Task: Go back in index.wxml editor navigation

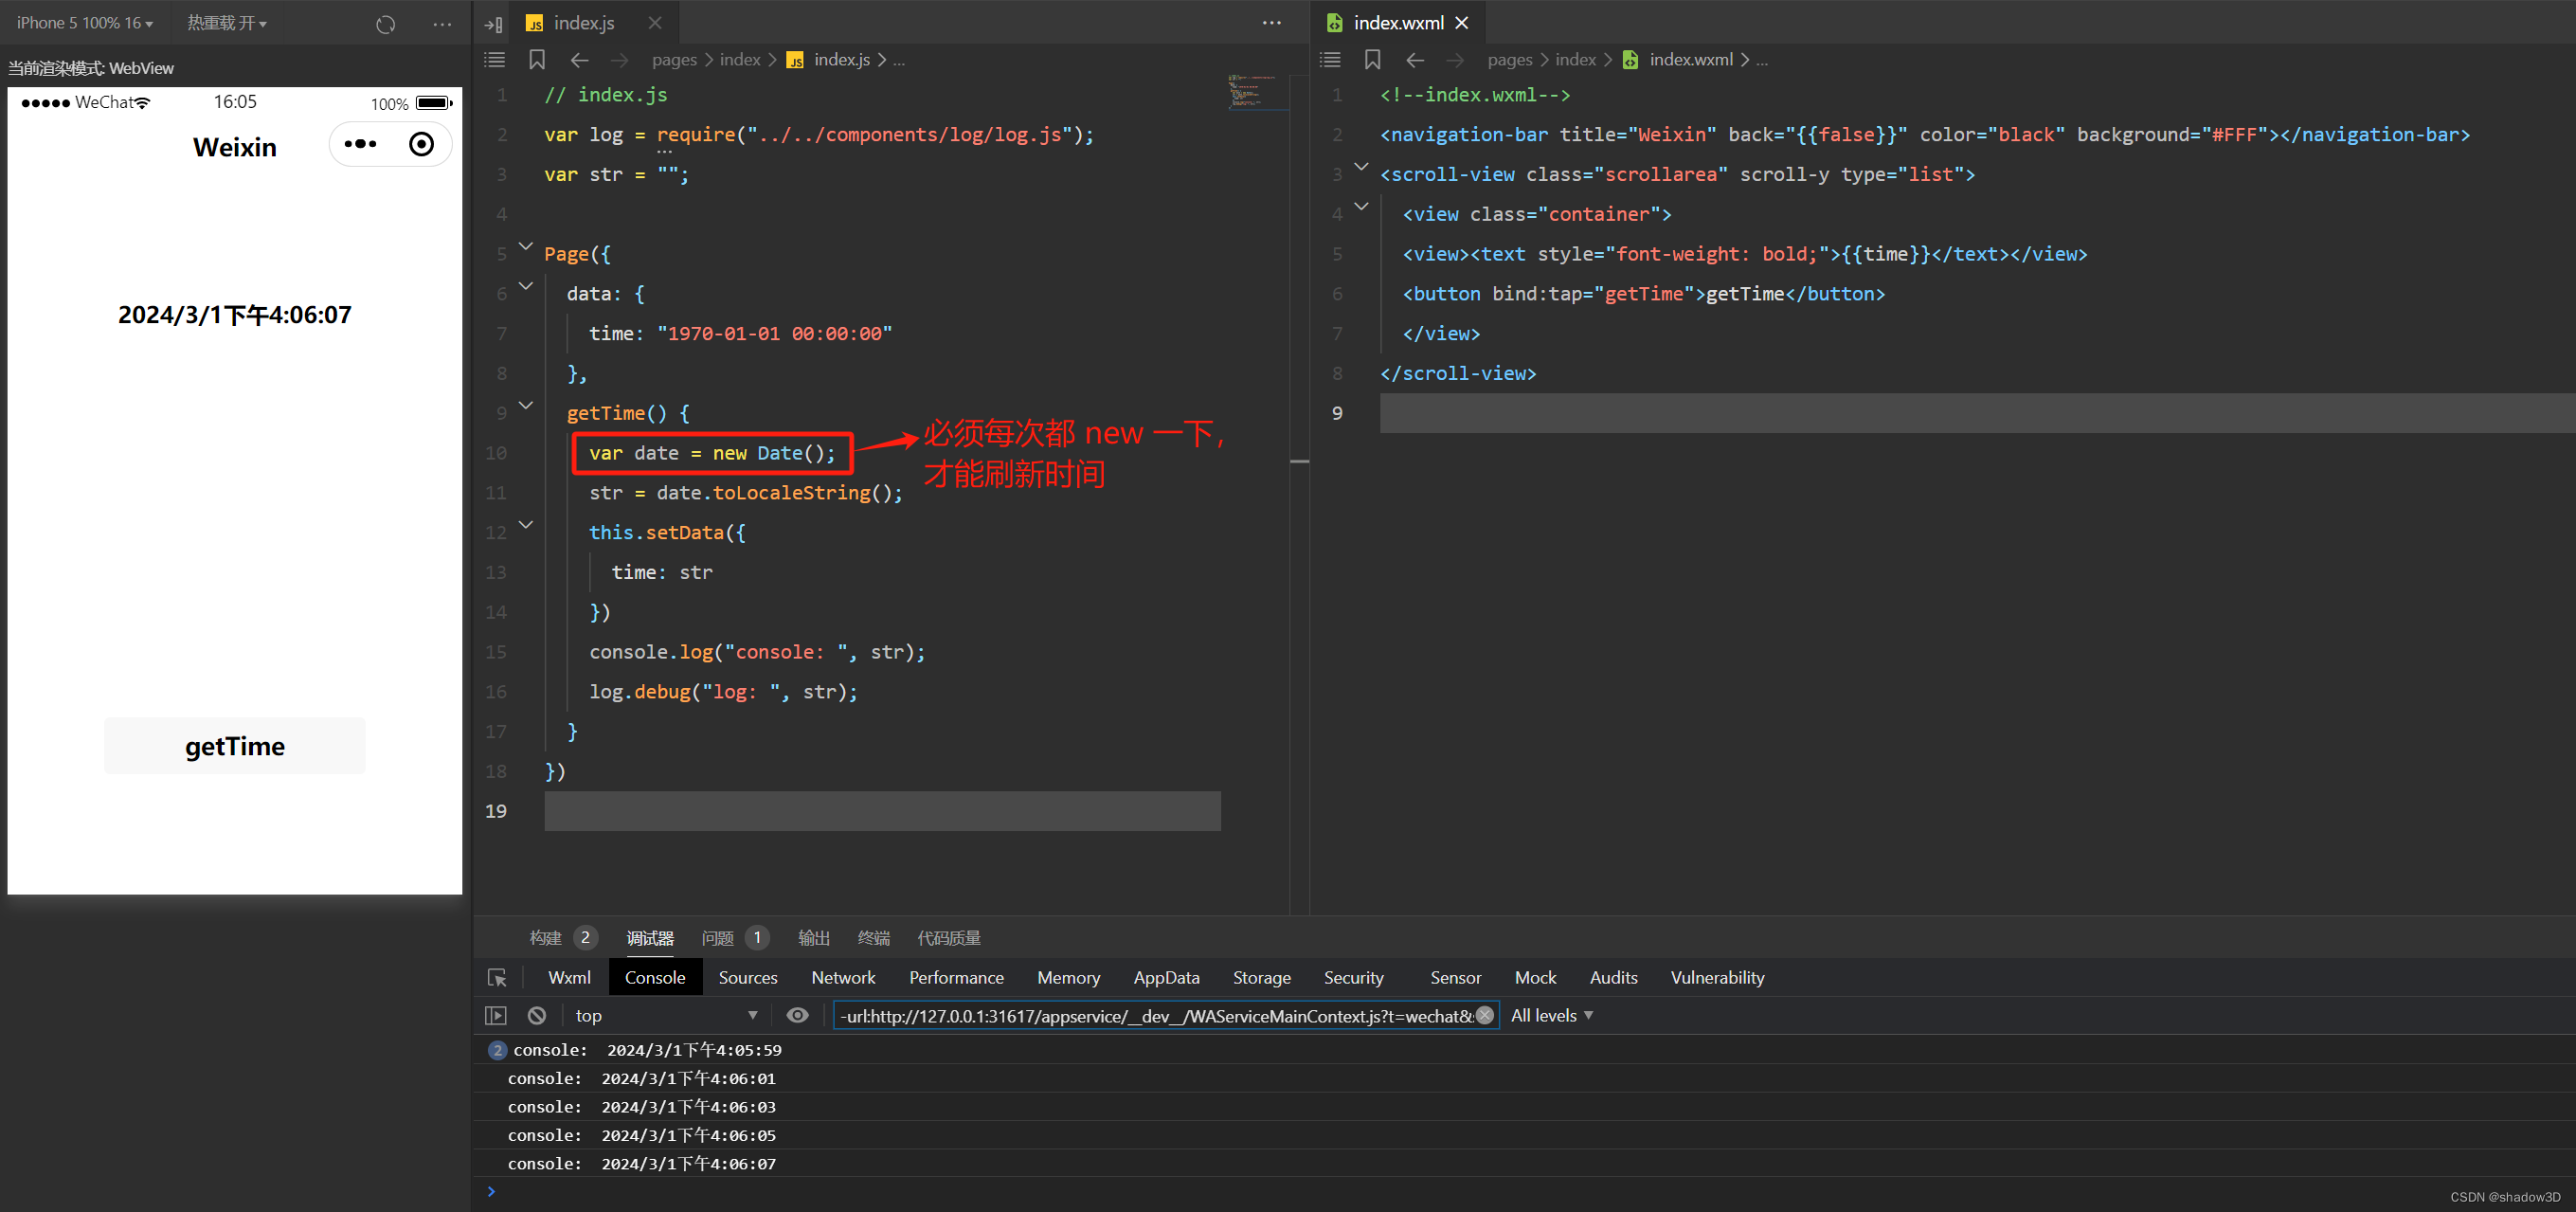Action: (x=1415, y=60)
